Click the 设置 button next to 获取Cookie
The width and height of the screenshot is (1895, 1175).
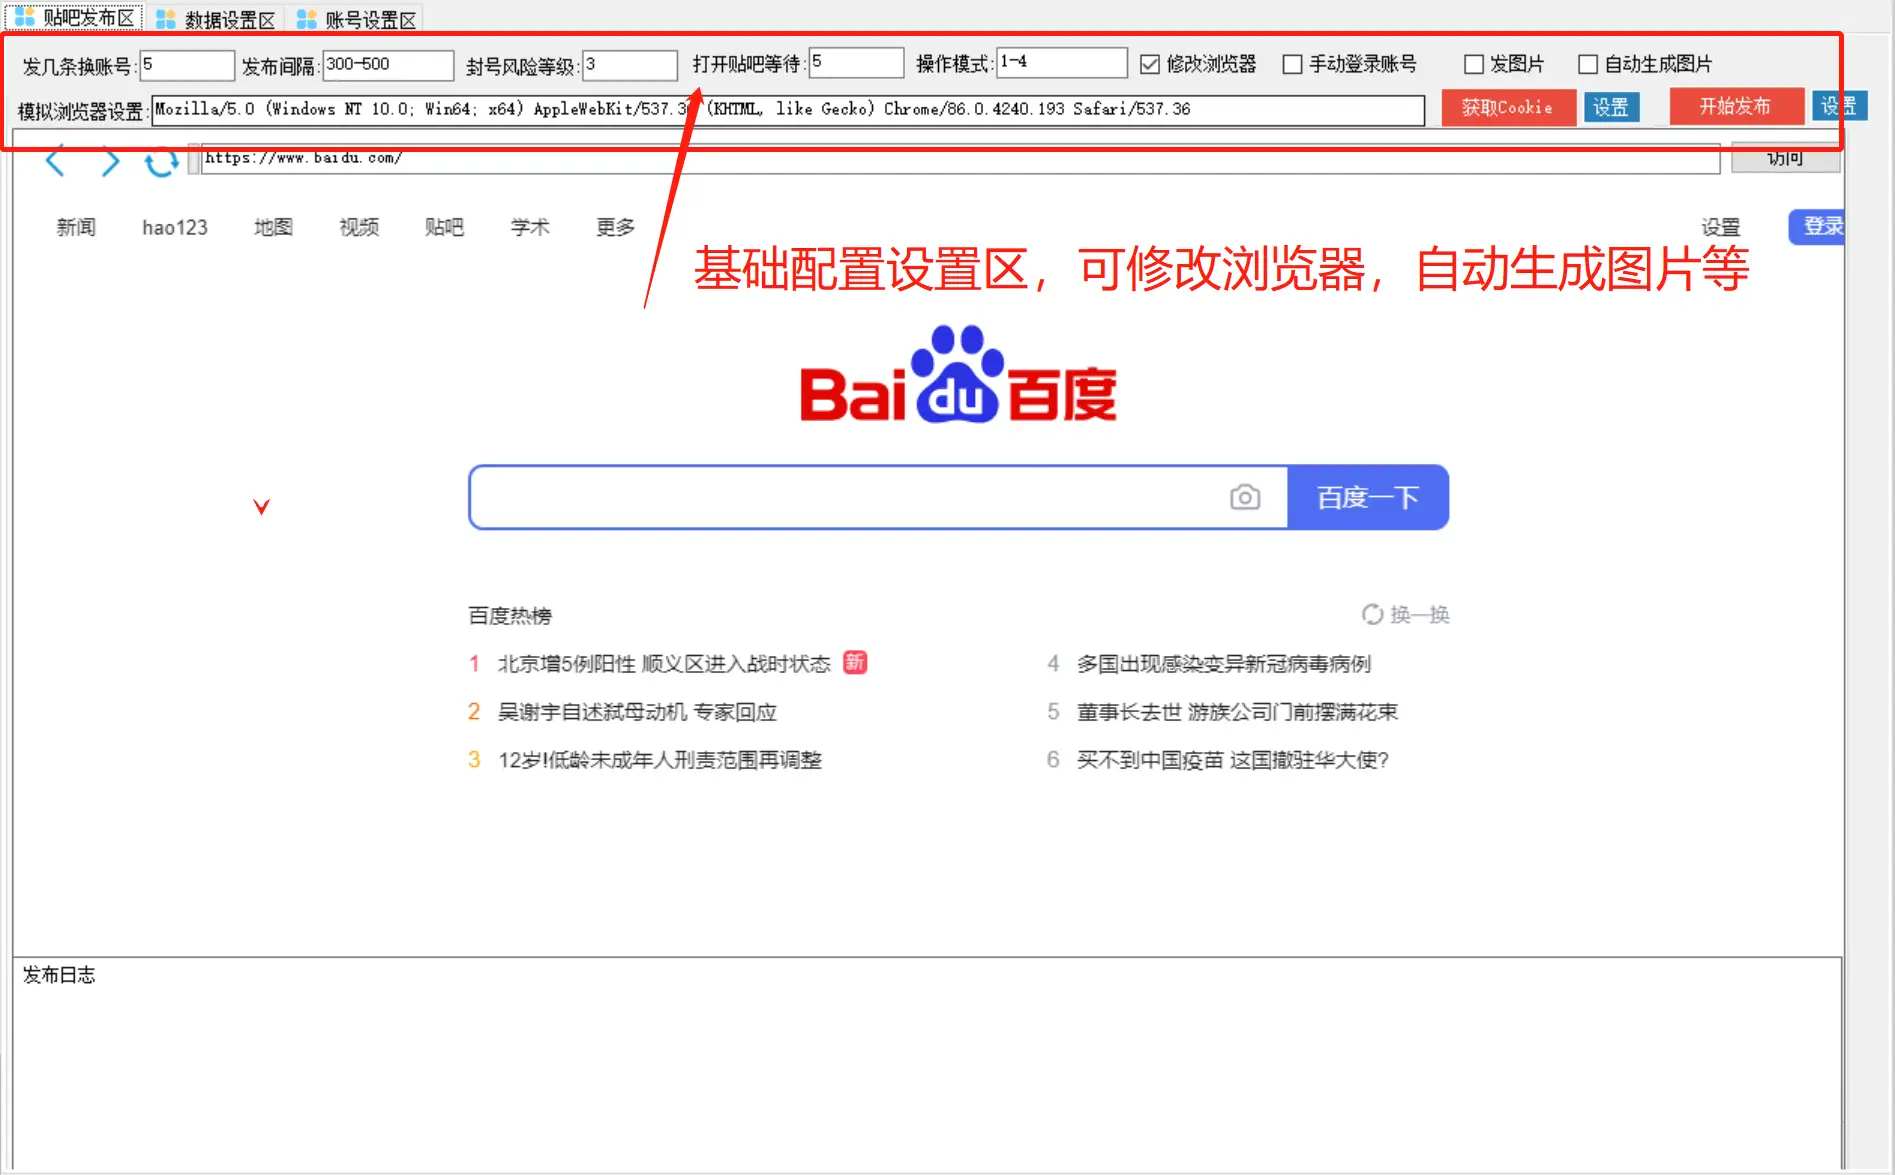1611,107
